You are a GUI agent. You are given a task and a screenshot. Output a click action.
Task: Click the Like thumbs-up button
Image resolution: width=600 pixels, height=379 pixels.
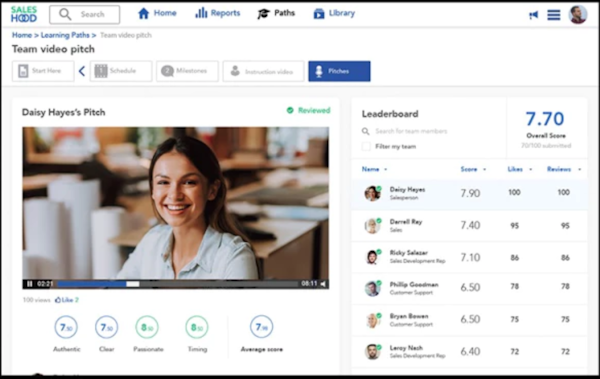(x=67, y=300)
